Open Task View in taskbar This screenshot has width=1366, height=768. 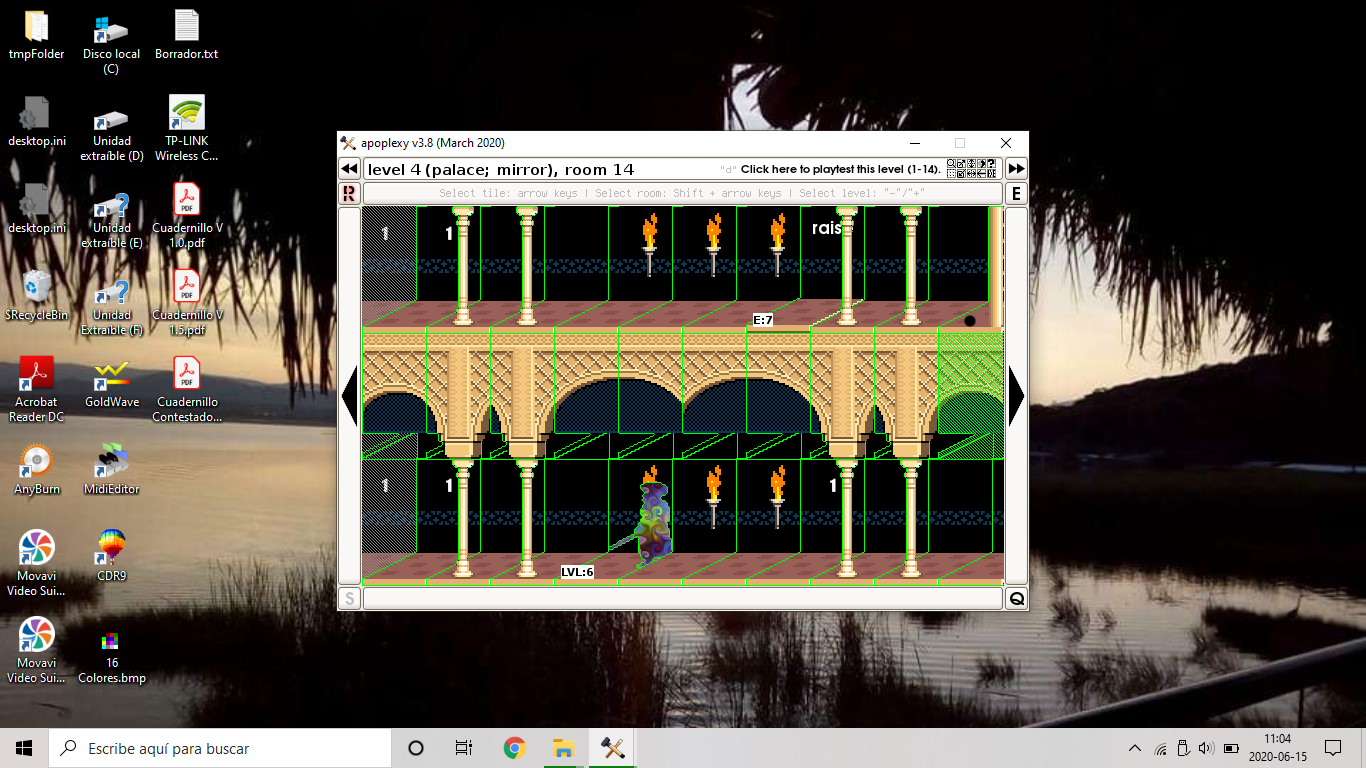point(463,748)
